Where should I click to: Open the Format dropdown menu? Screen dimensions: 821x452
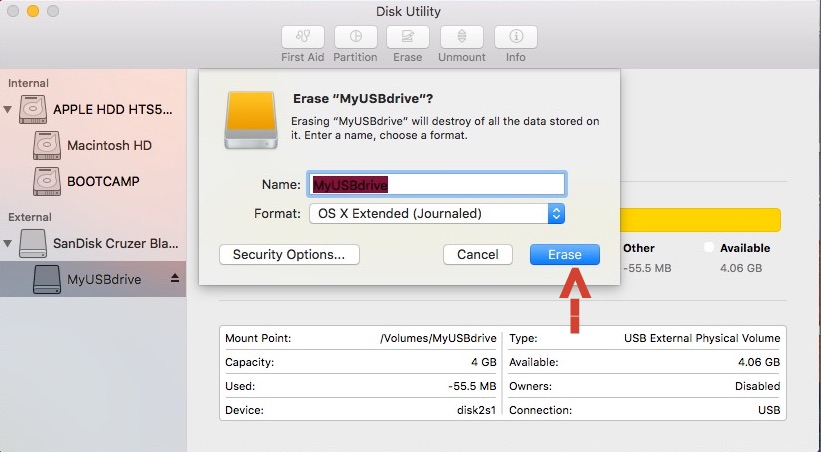coord(436,213)
